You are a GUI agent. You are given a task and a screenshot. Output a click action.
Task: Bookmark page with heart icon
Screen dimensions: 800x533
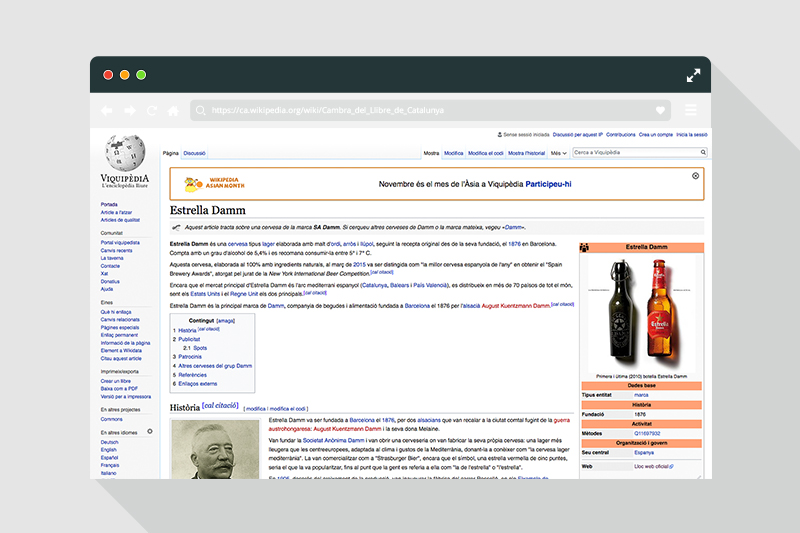click(660, 110)
